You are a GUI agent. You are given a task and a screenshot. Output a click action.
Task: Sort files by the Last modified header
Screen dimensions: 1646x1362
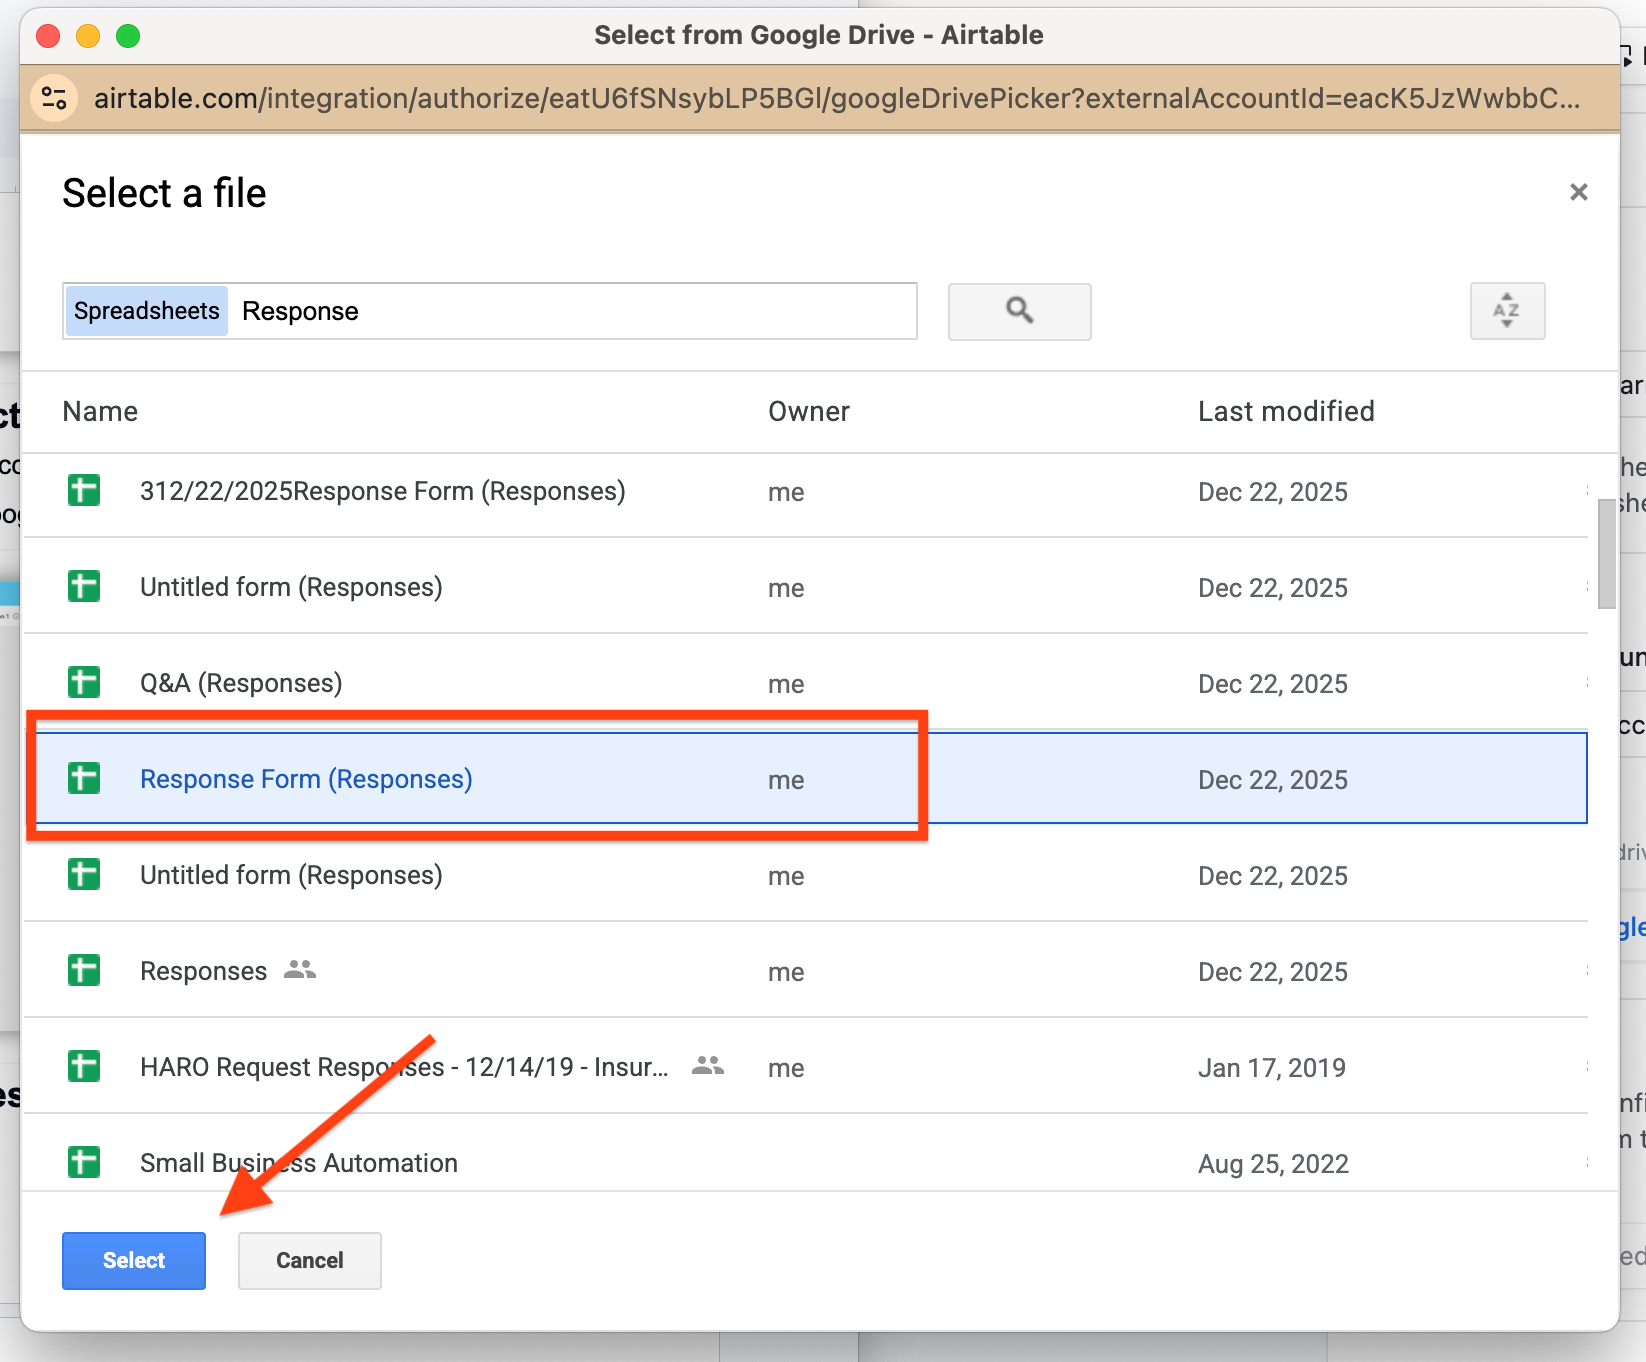1286,411
